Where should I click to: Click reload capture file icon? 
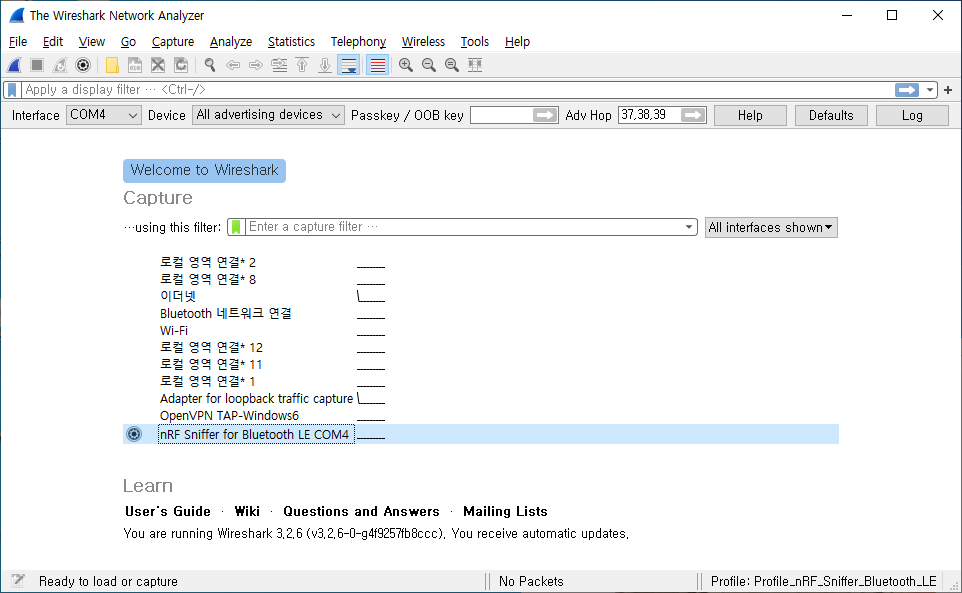pos(181,65)
